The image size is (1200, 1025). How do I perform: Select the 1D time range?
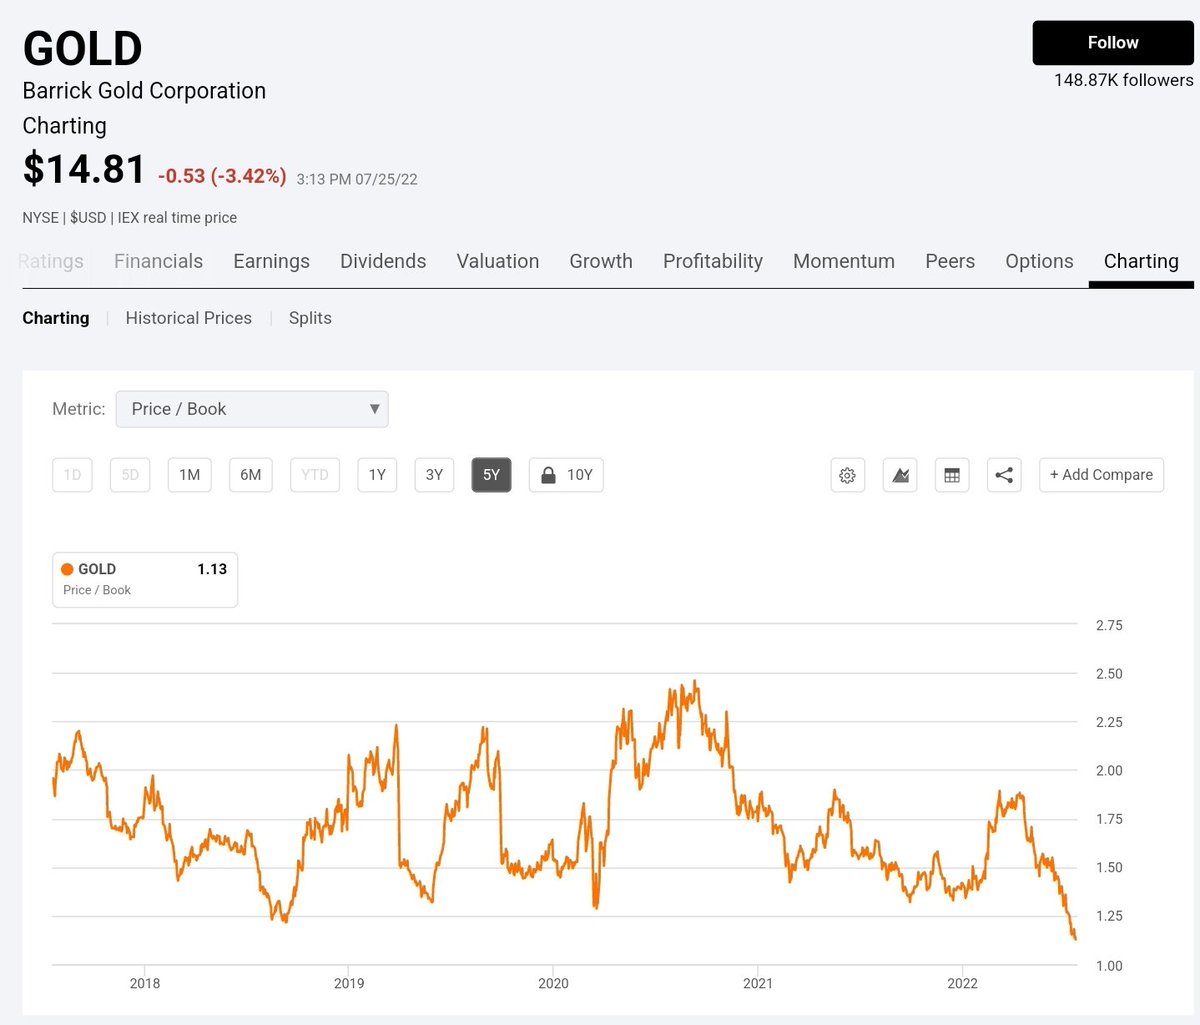72,475
